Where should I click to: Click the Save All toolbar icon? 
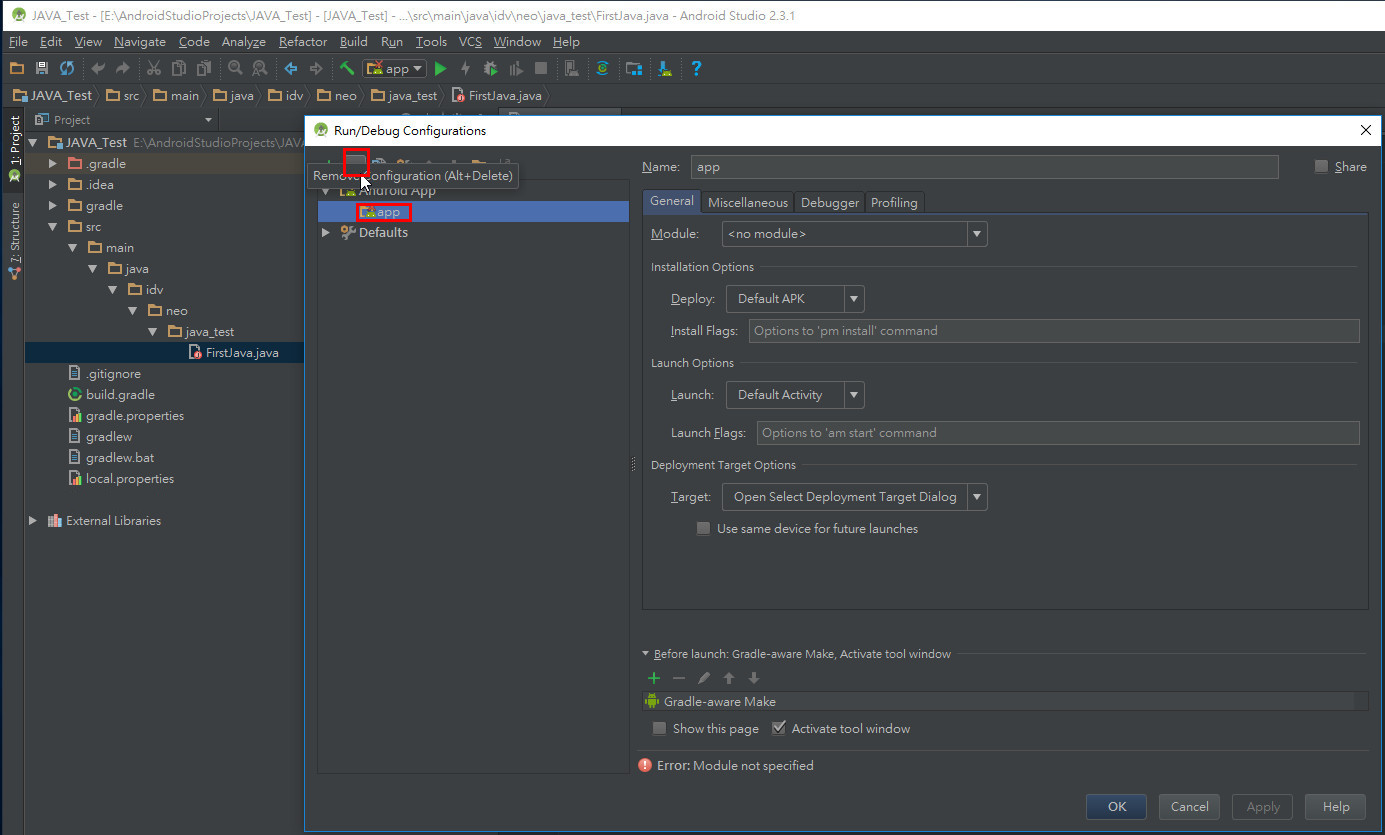(41, 68)
